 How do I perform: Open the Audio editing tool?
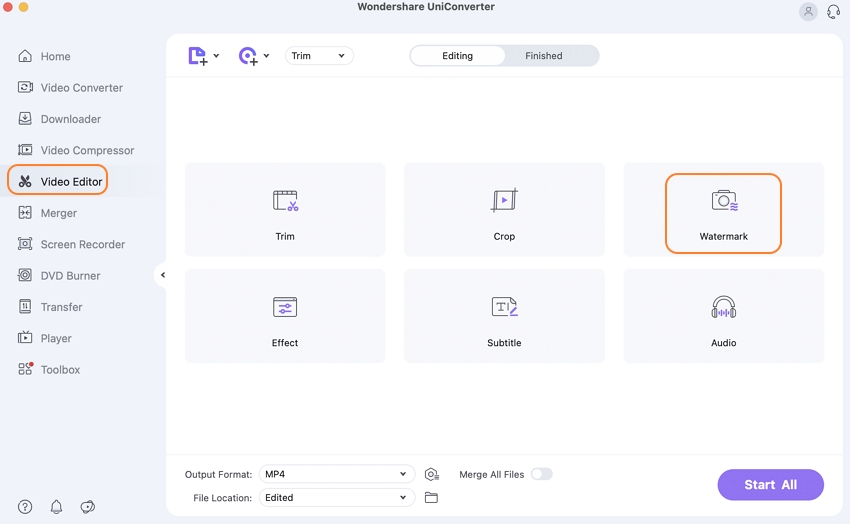click(723, 316)
